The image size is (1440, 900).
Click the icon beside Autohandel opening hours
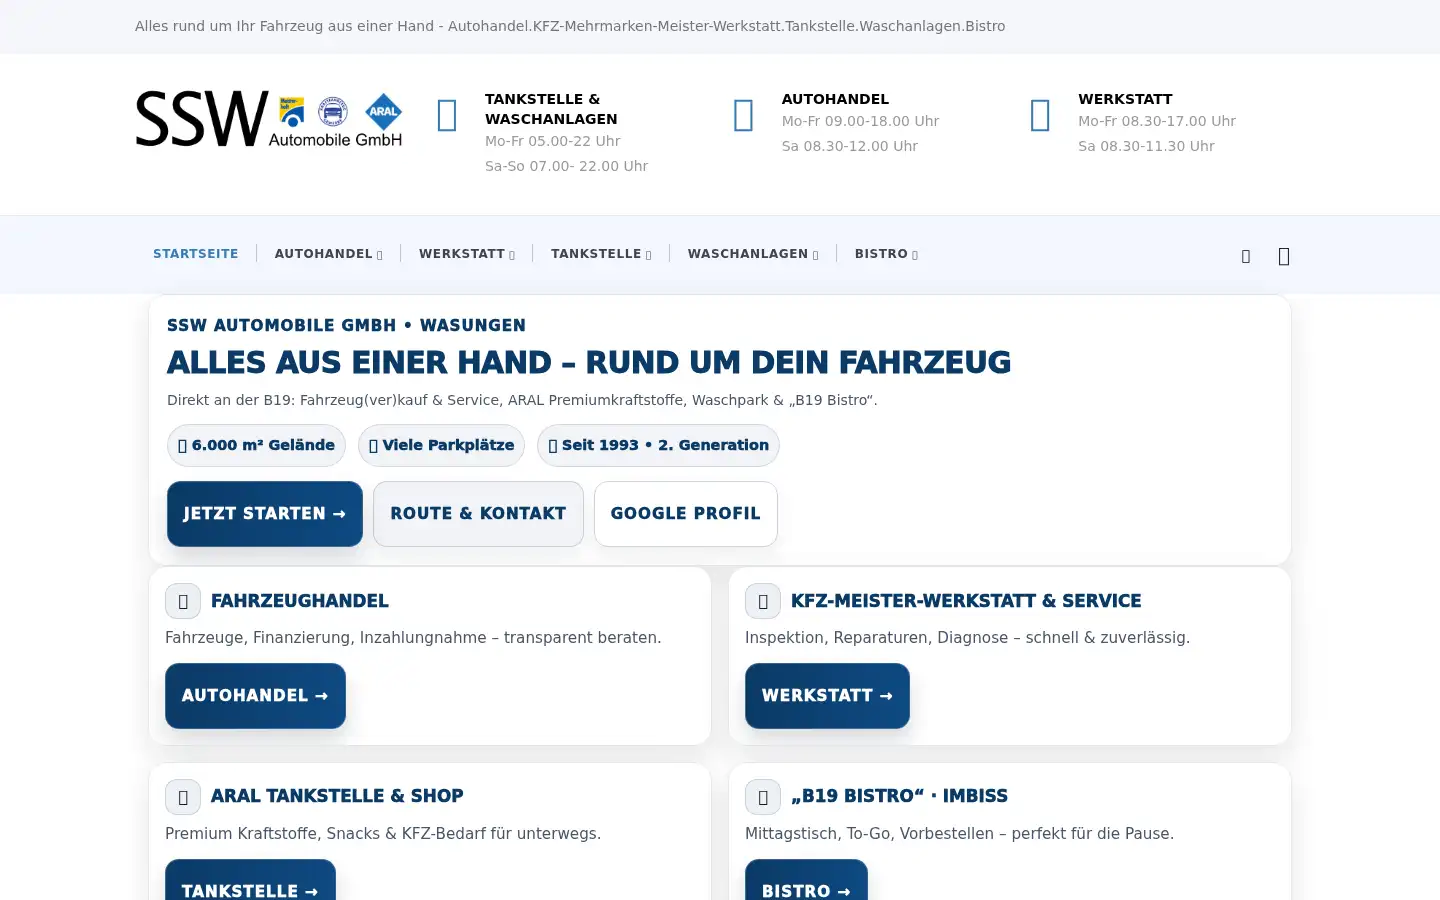(x=744, y=115)
